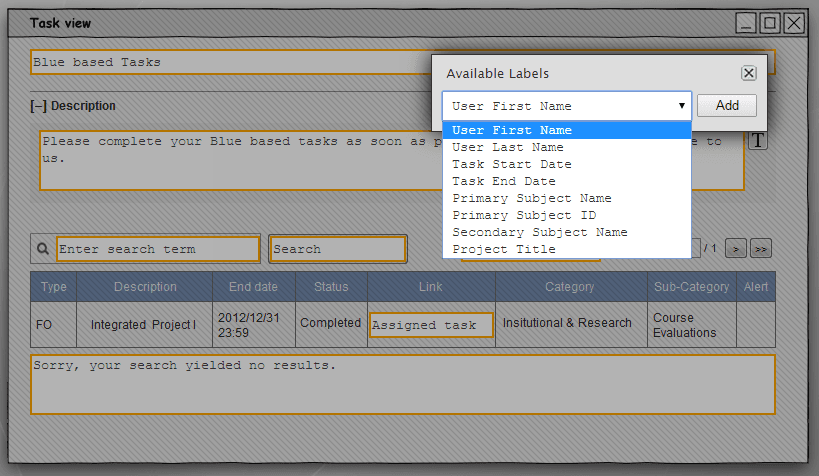Sort by End date column header
The width and height of the screenshot is (819, 476).
click(x=254, y=287)
